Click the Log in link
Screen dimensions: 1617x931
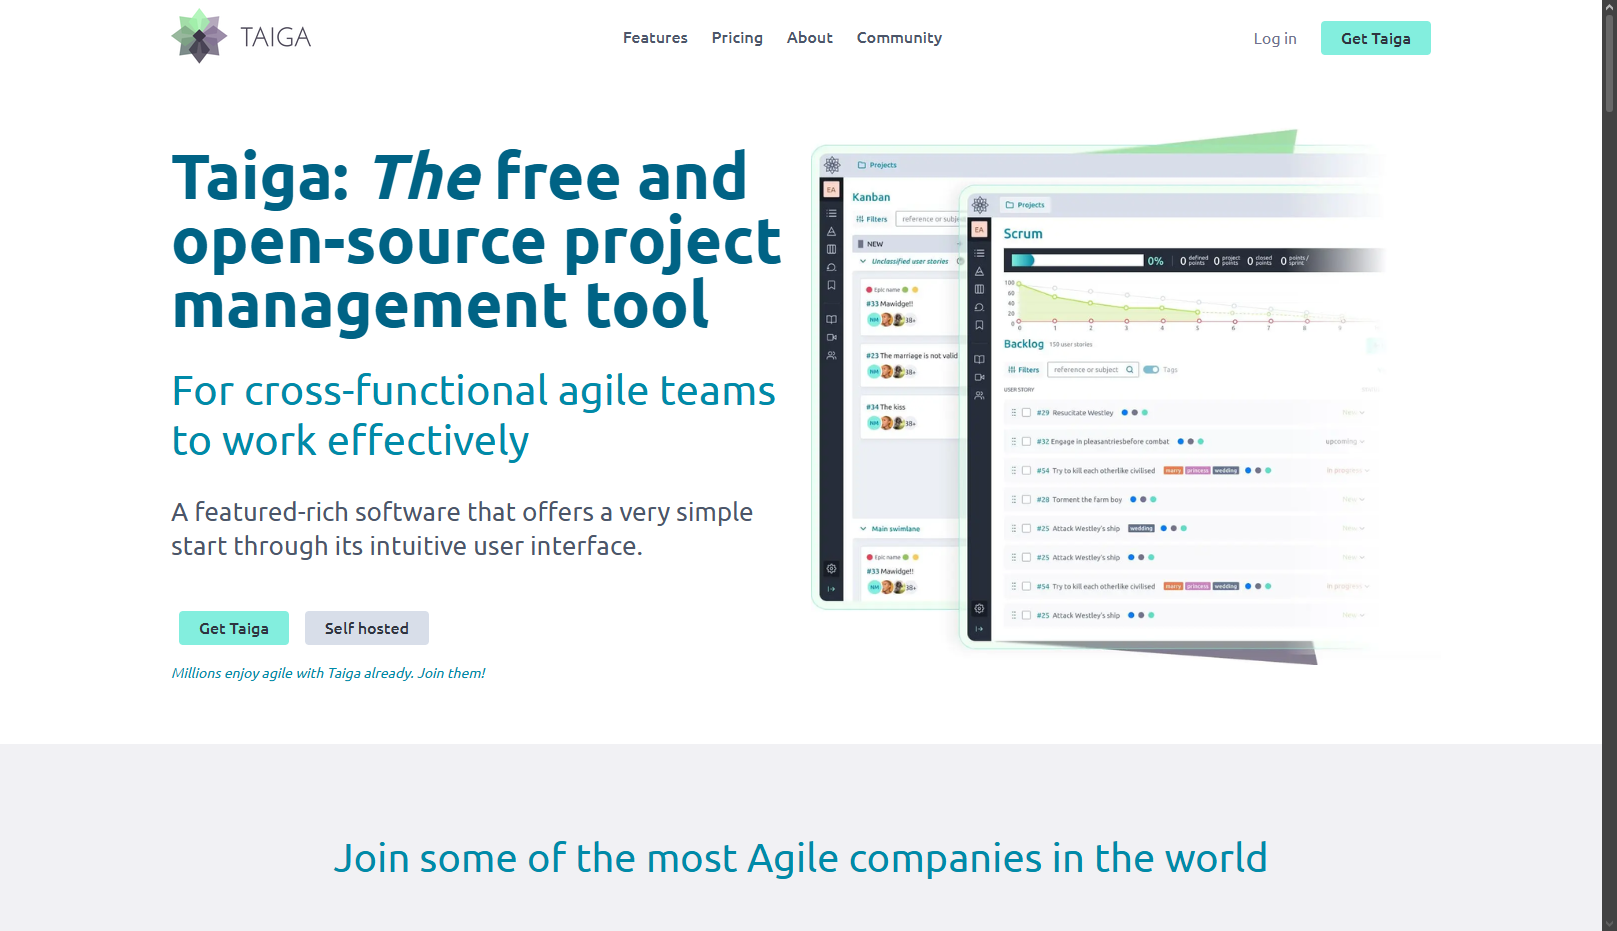tap(1274, 39)
